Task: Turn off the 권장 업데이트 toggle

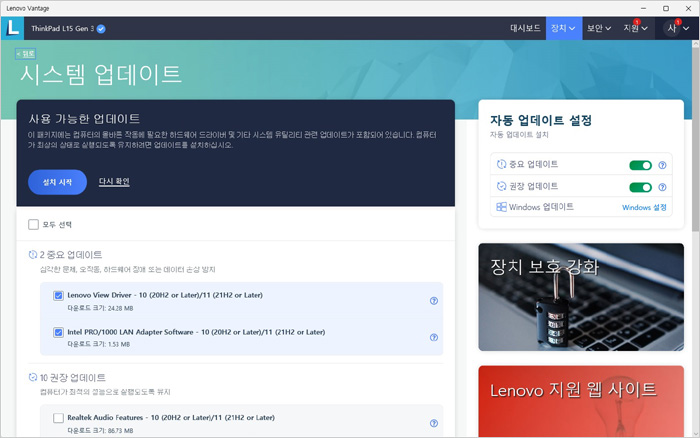Action: pos(640,186)
